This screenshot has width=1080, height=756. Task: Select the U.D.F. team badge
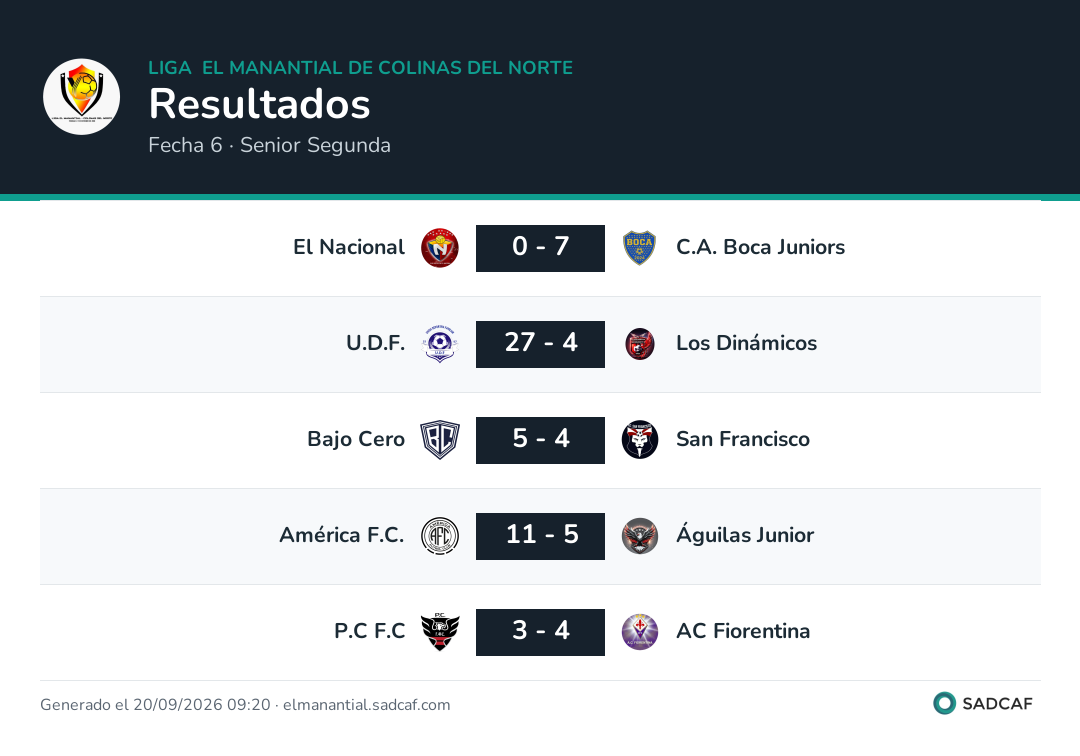coord(440,344)
